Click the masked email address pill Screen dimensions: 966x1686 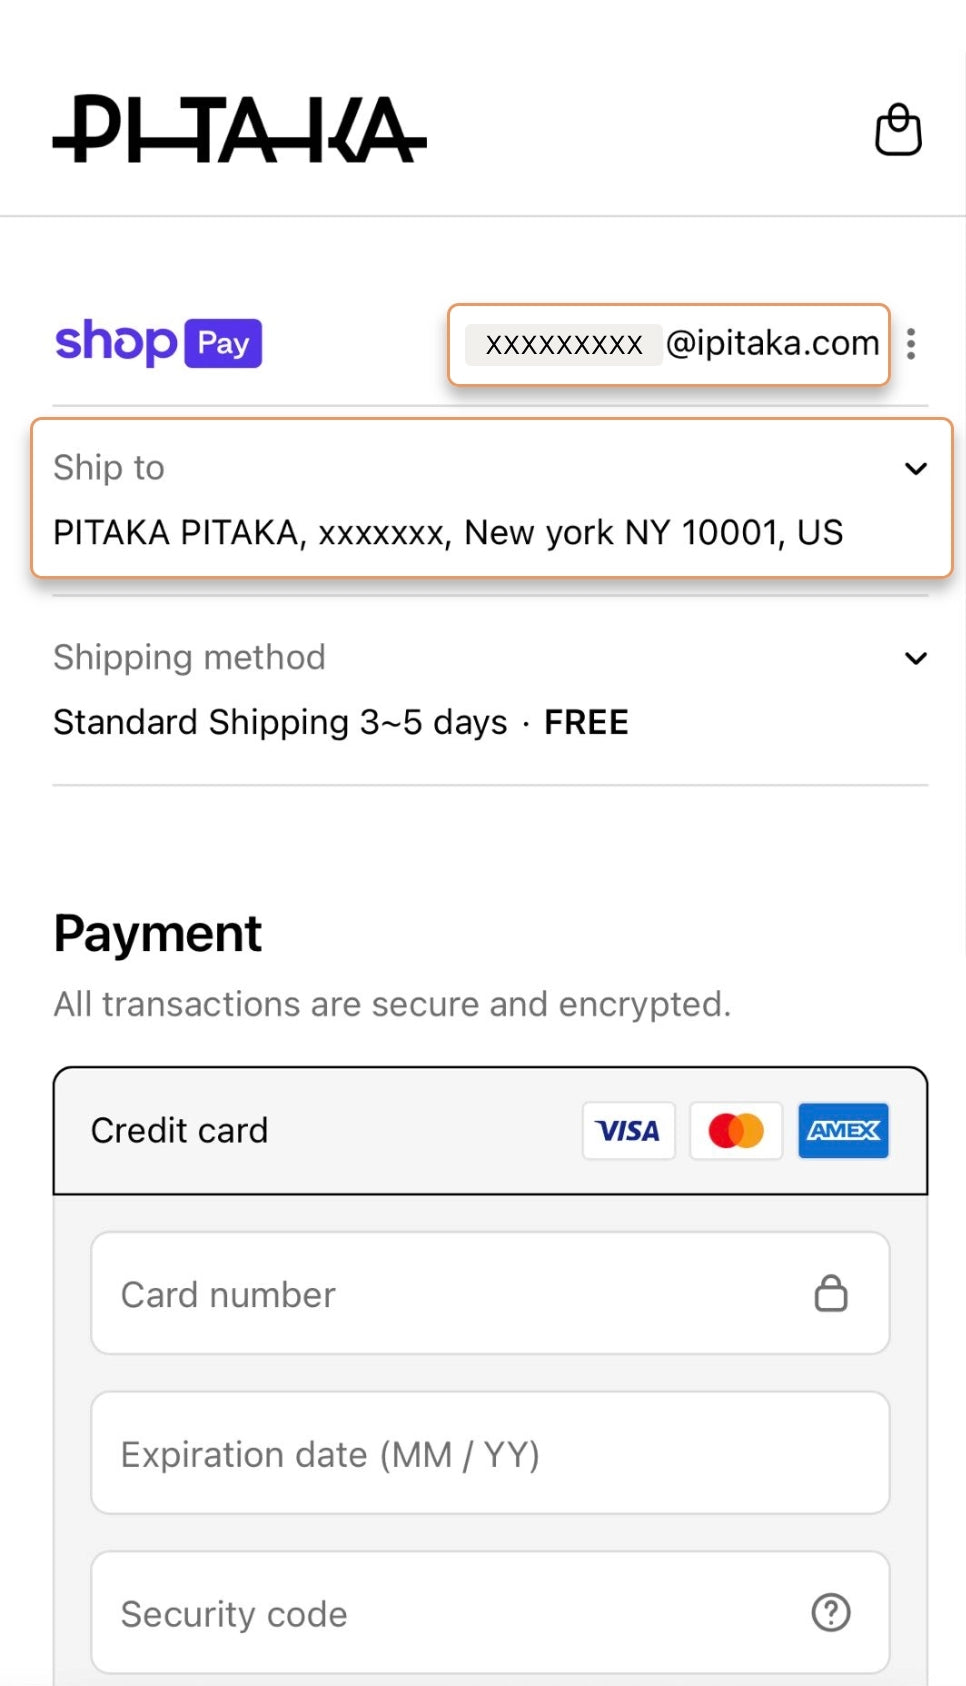tap(668, 344)
